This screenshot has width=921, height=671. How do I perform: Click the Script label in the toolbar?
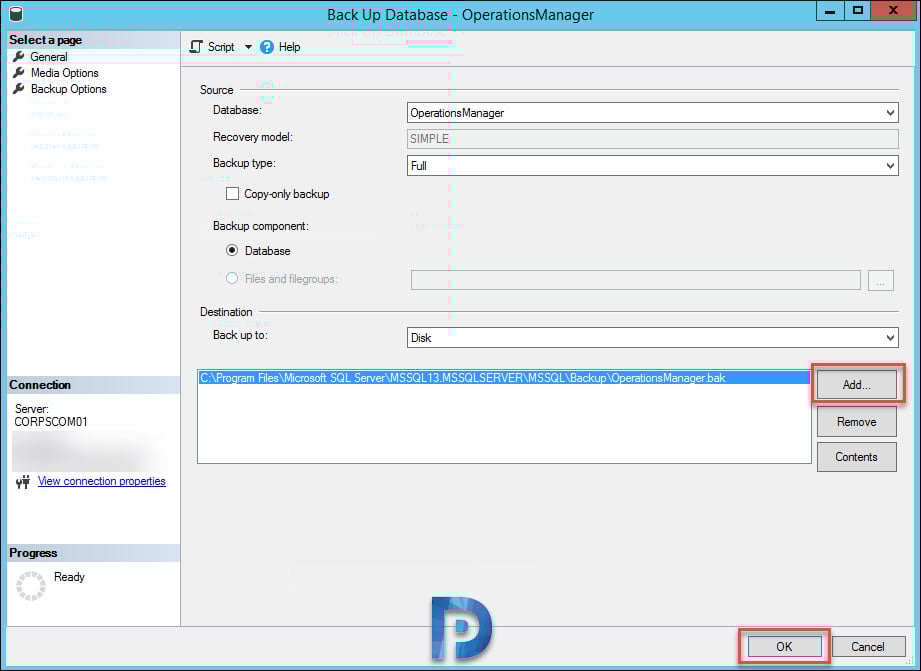click(221, 47)
